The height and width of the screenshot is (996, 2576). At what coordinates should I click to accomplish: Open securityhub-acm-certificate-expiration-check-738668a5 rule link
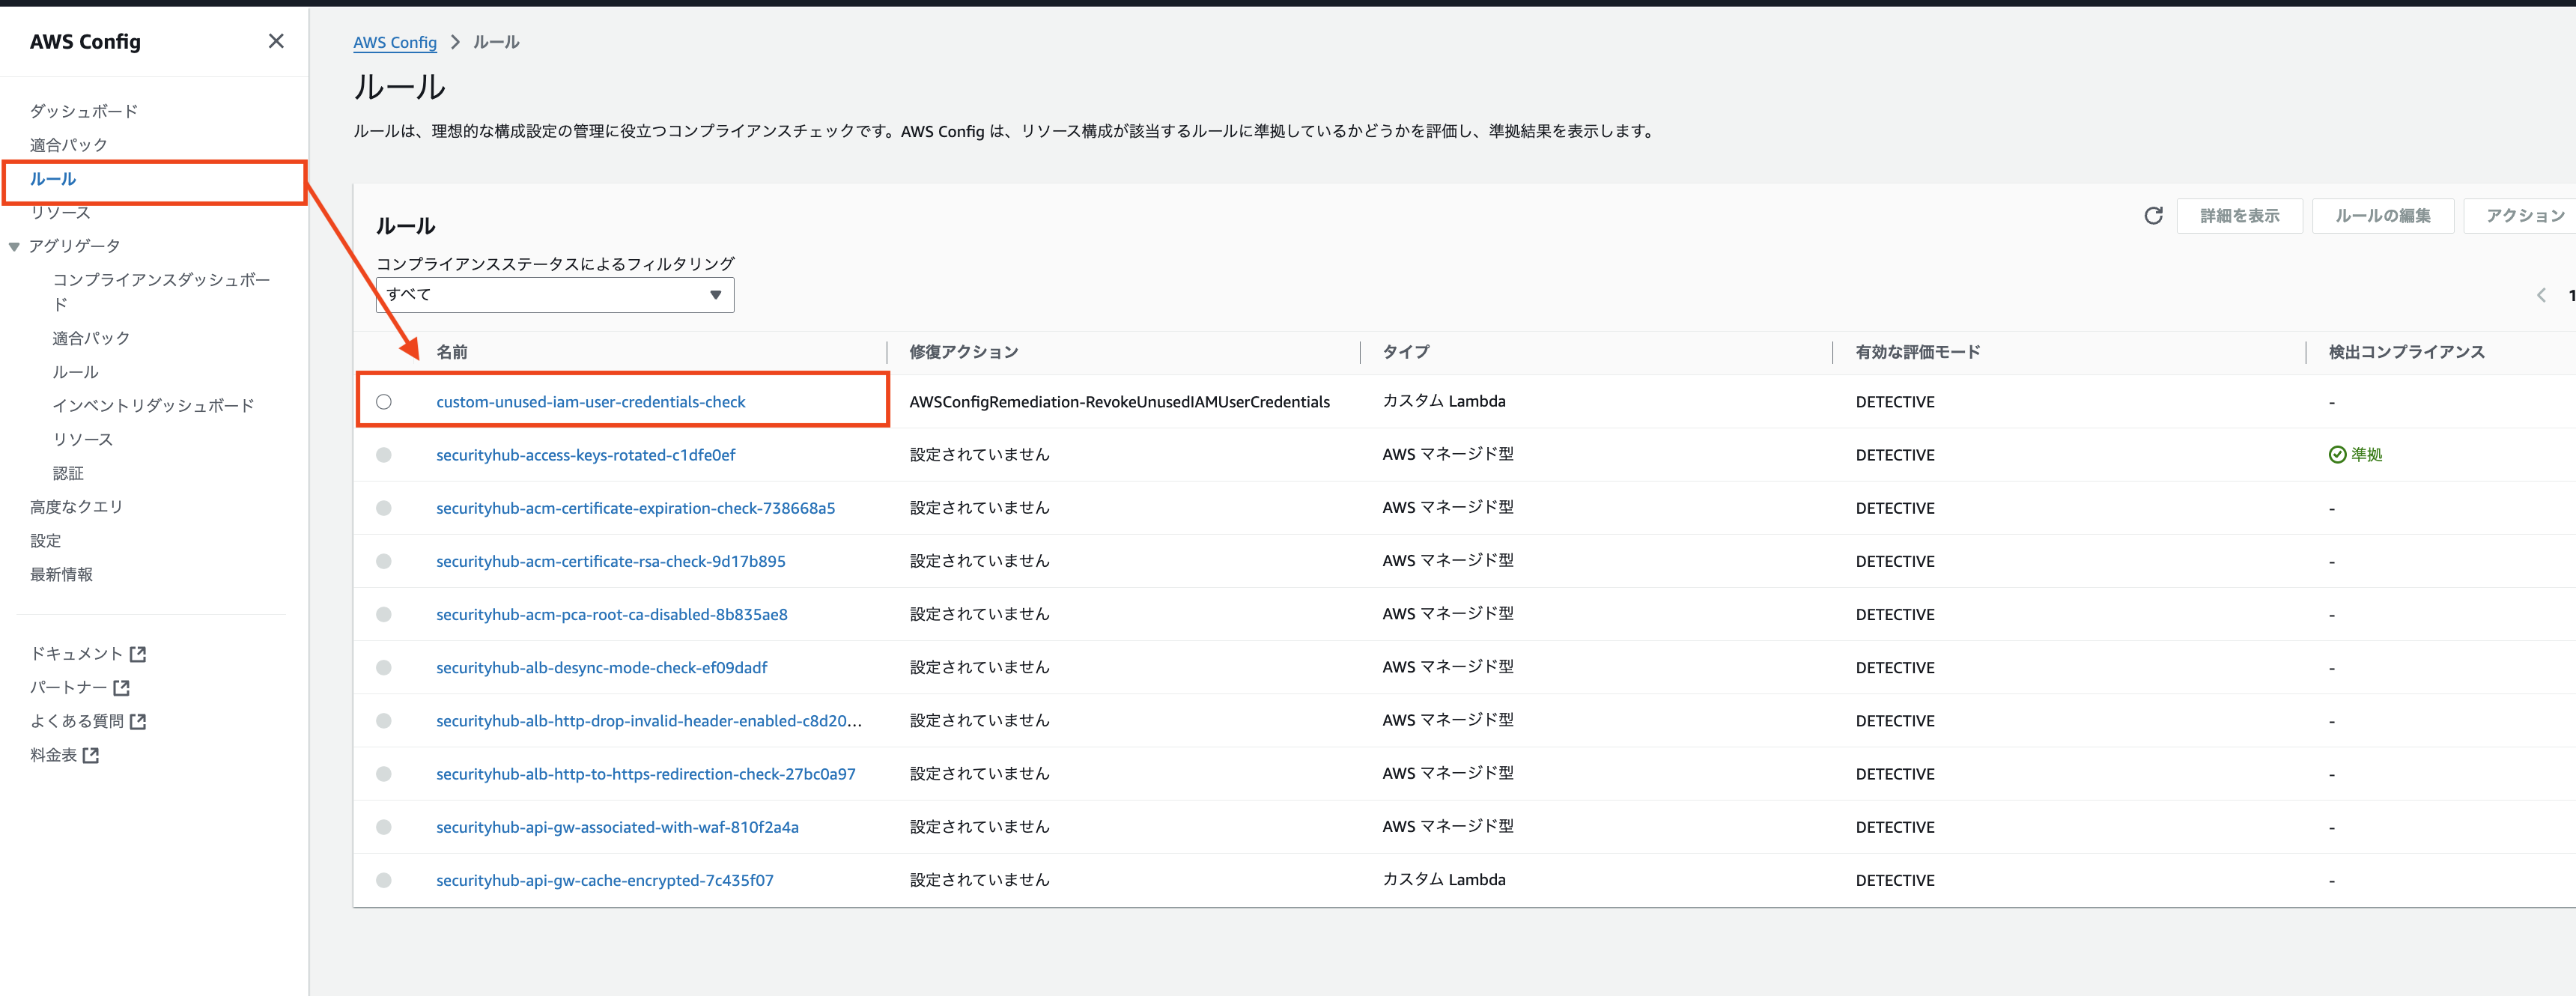(x=635, y=508)
